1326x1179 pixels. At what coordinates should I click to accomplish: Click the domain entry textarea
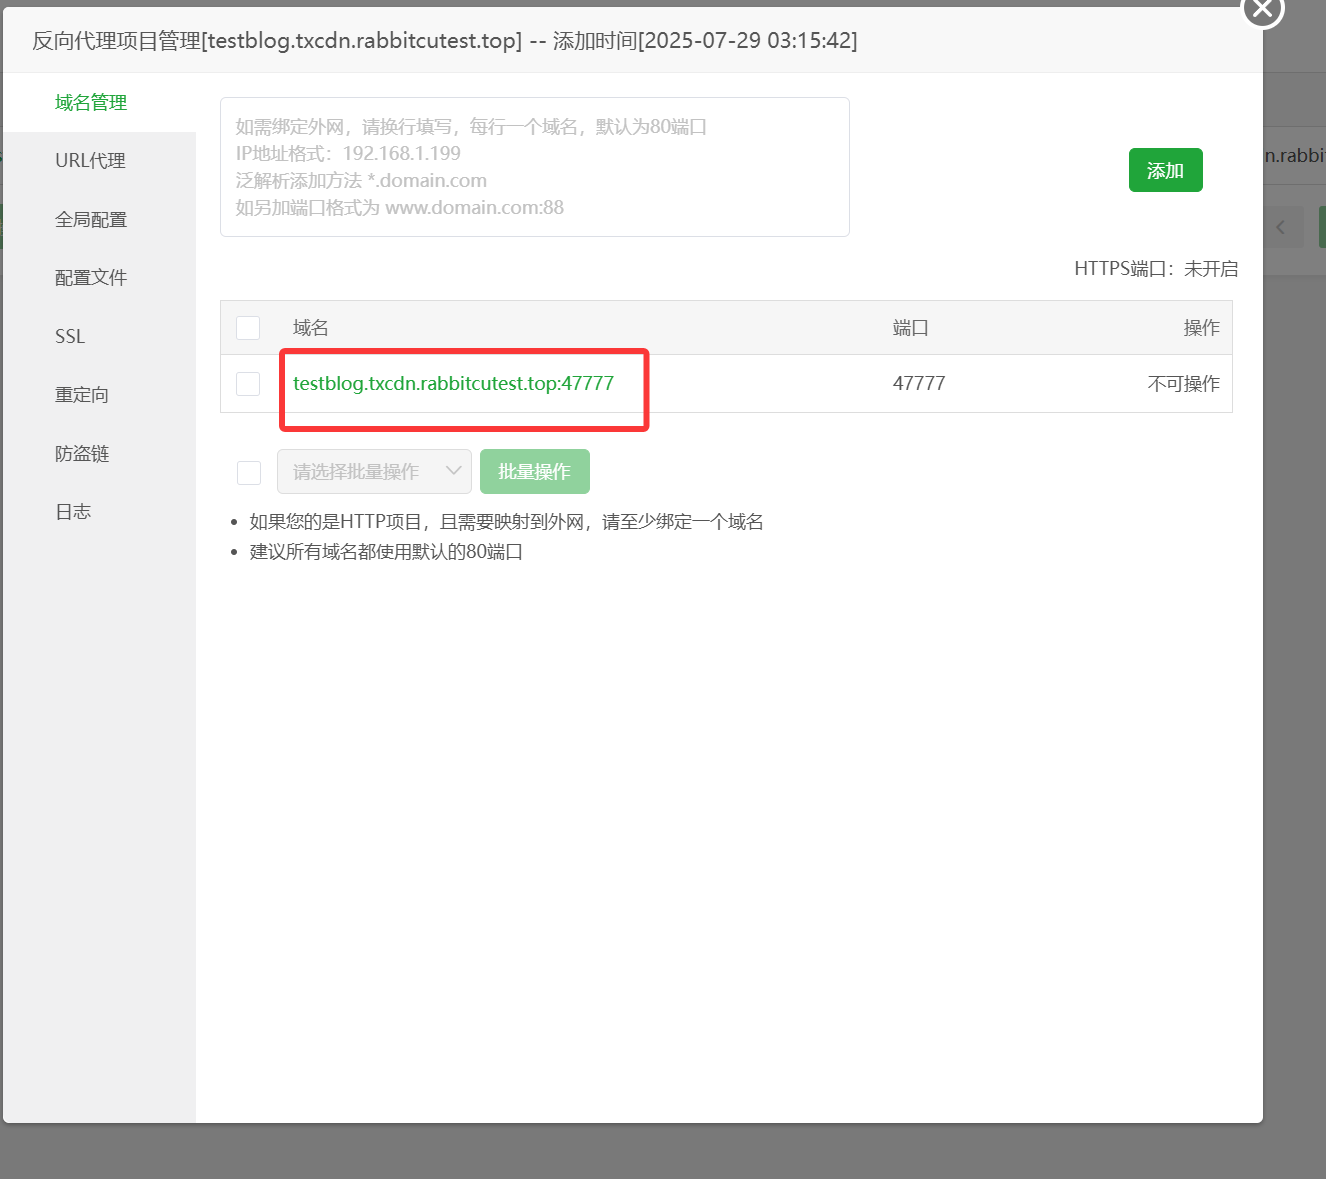pyautogui.click(x=535, y=167)
